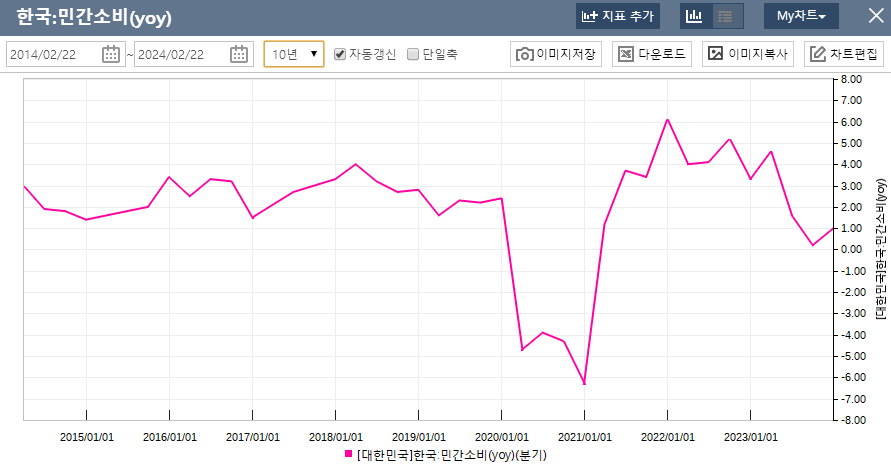The image size is (891, 472).
Task: Open the end date calendar picker
Action: tap(239, 54)
